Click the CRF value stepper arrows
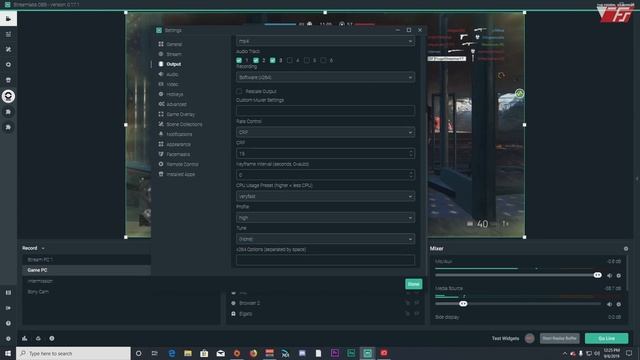 tap(411, 153)
